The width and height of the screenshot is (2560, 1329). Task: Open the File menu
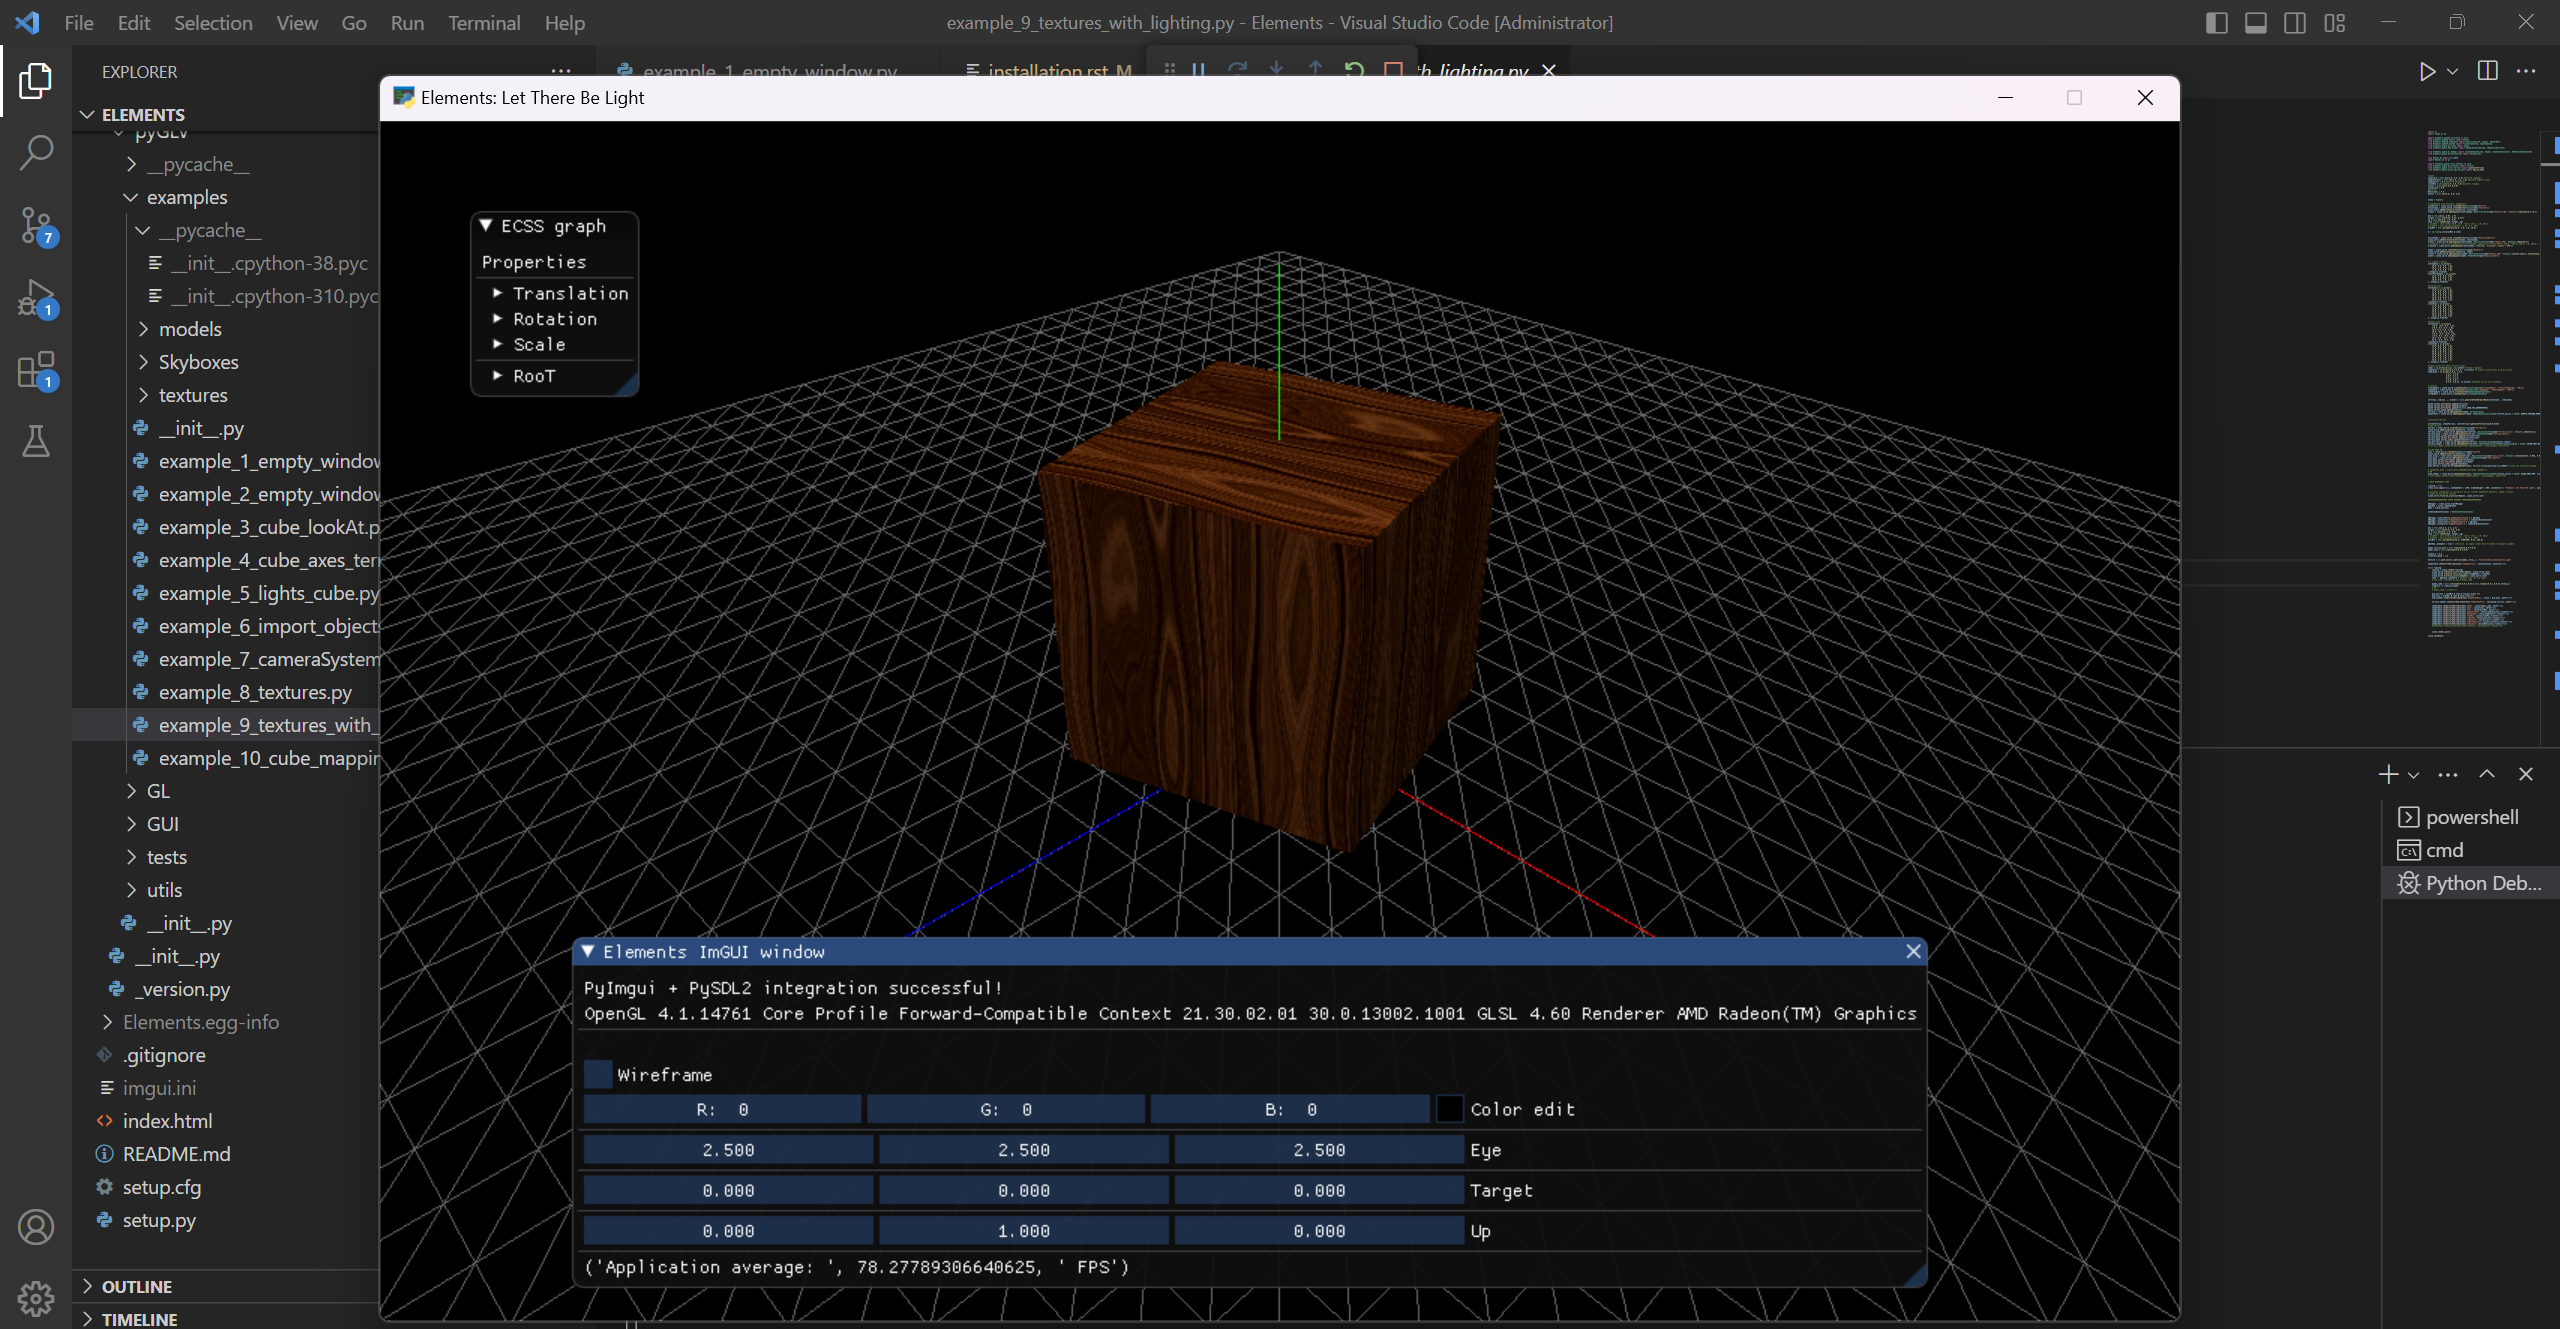[78, 22]
